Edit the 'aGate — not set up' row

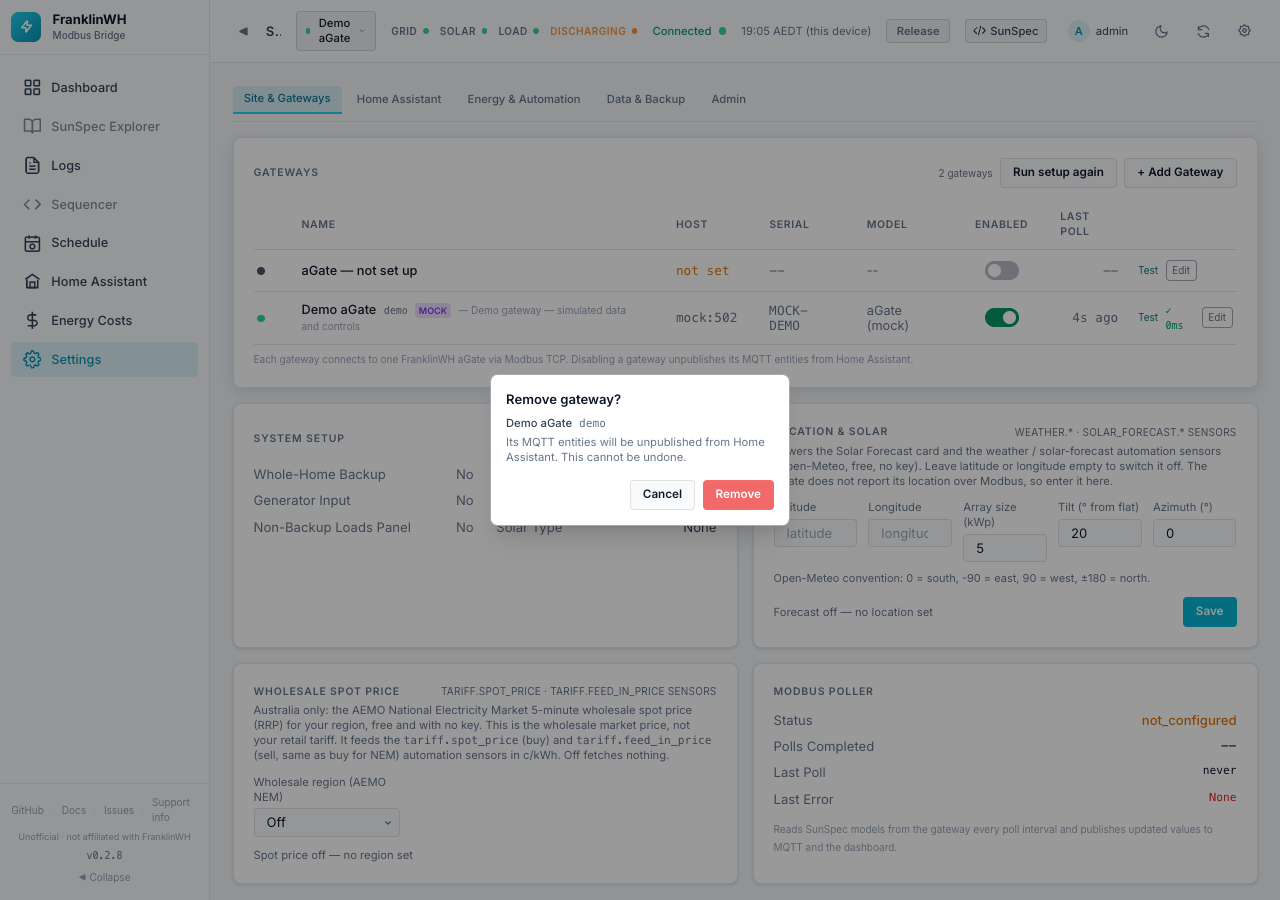pos(1181,270)
